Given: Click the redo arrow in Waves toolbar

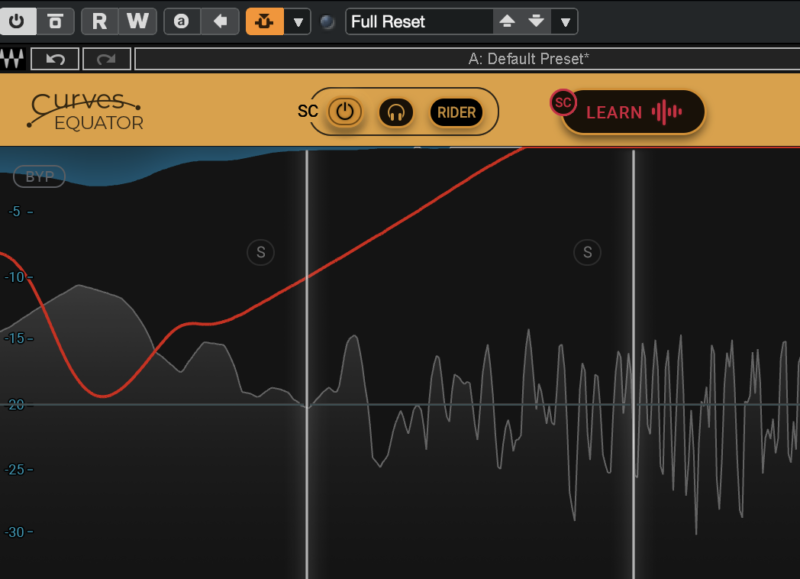Looking at the screenshot, I should coord(106,59).
